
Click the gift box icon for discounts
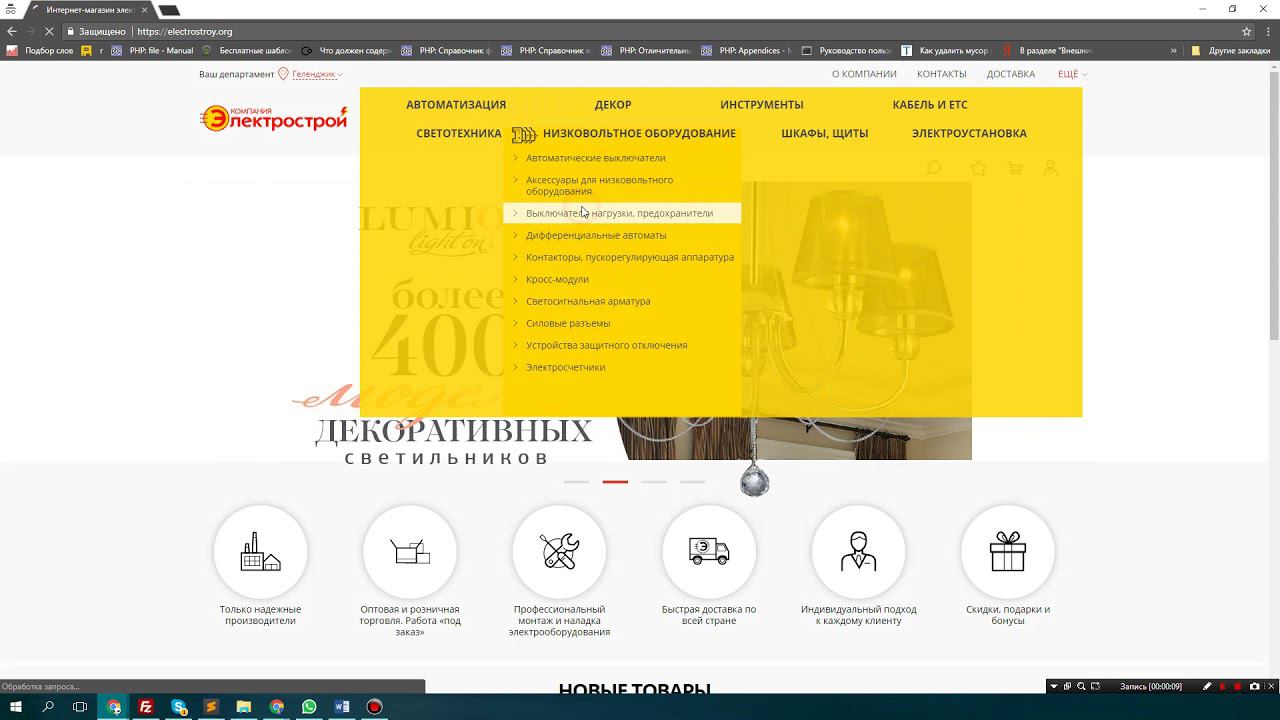[x=1008, y=551]
